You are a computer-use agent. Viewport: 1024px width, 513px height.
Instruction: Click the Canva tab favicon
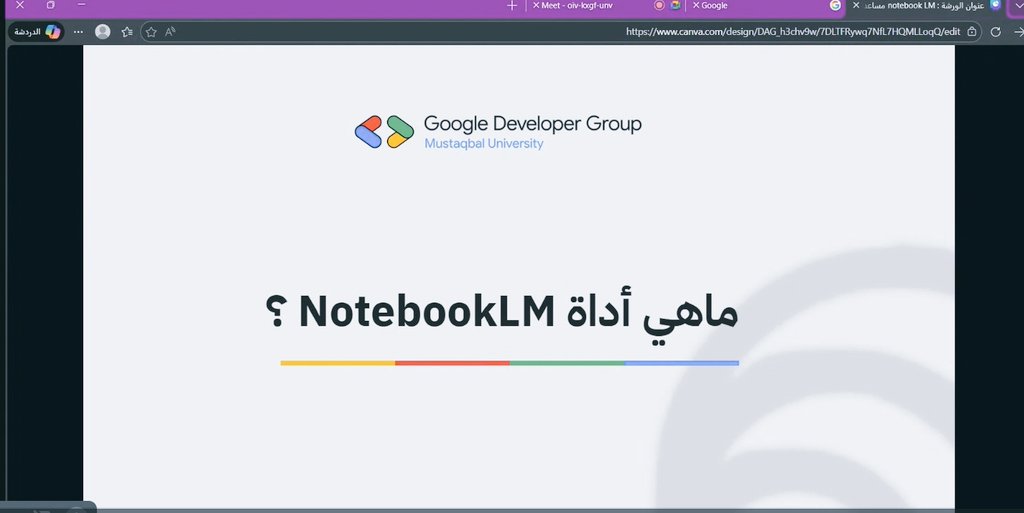995,5
